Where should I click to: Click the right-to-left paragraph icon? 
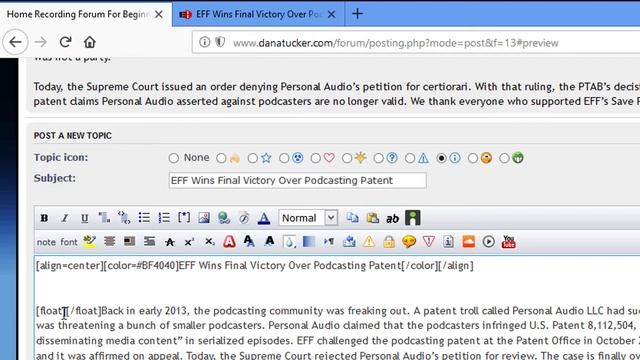[x=329, y=242]
